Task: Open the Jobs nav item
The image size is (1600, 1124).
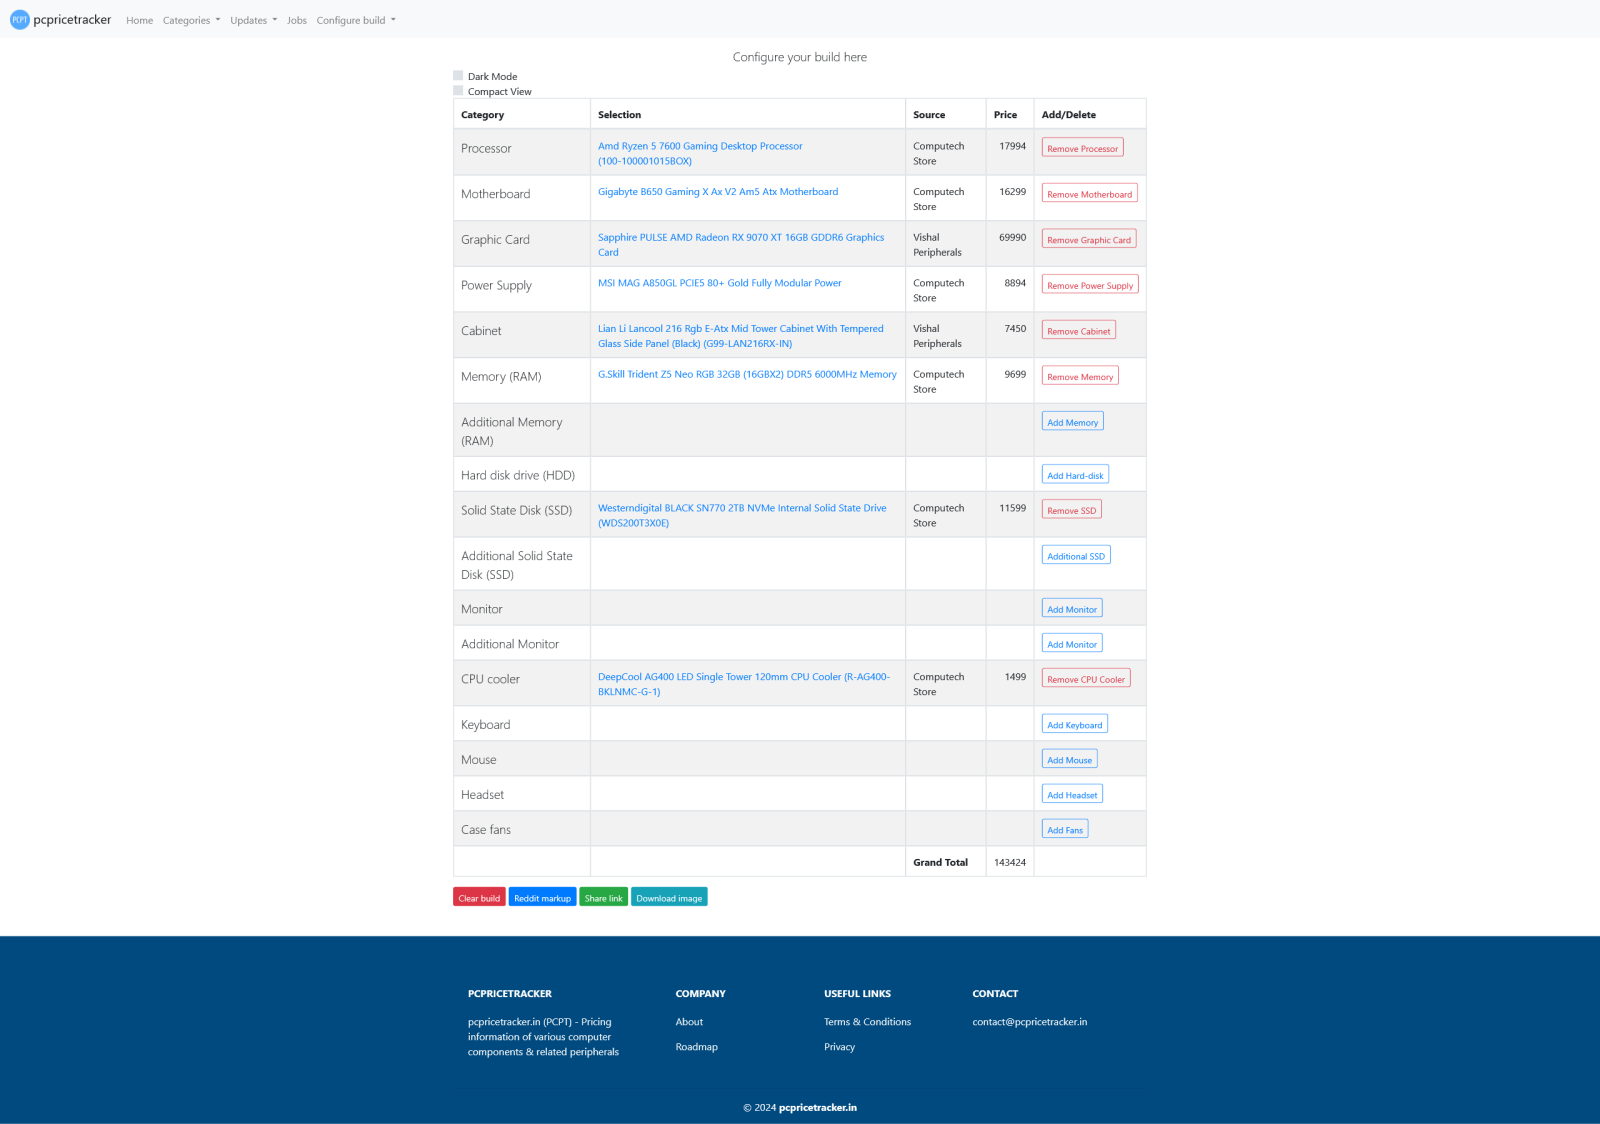Action: [297, 20]
